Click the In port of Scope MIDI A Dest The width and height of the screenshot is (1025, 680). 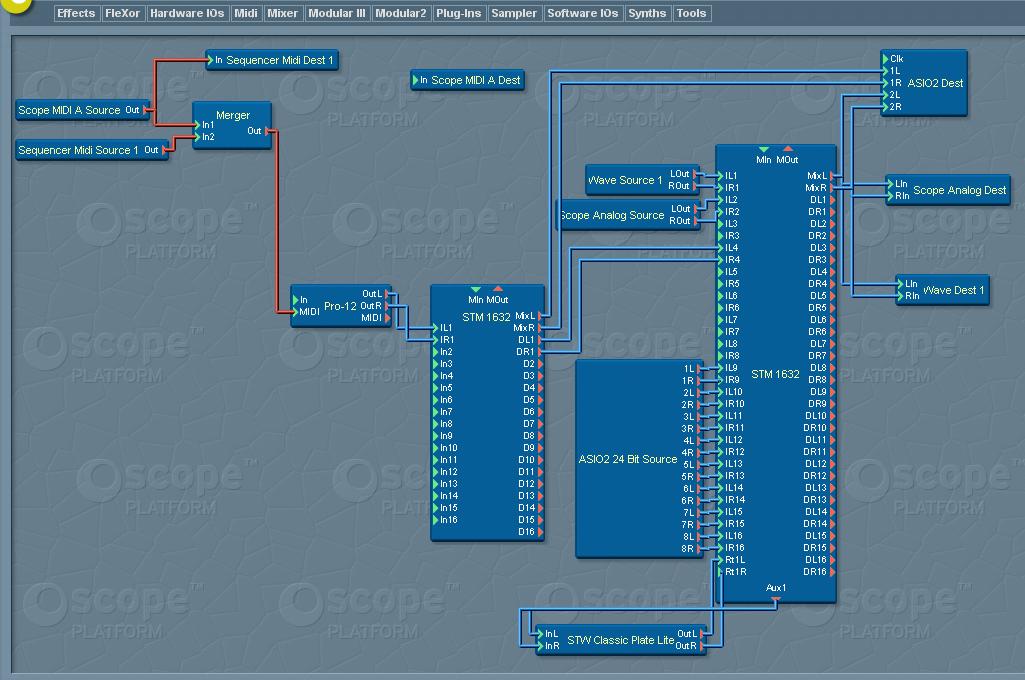tap(415, 80)
